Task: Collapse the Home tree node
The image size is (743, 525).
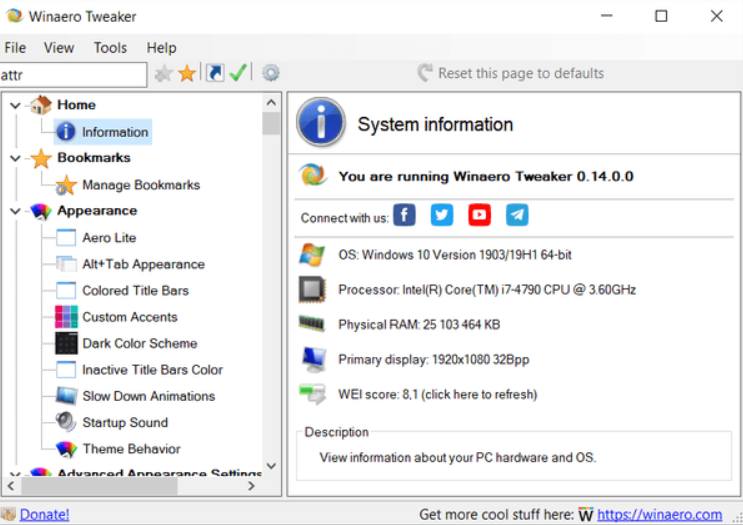Action: pos(15,105)
